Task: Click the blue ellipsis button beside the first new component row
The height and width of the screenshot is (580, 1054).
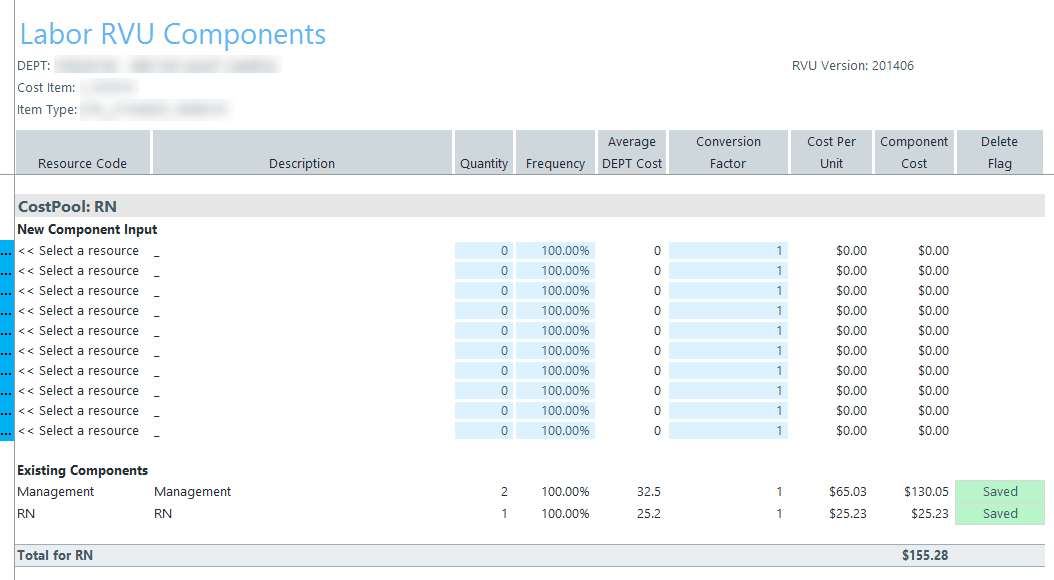Action: [7, 251]
